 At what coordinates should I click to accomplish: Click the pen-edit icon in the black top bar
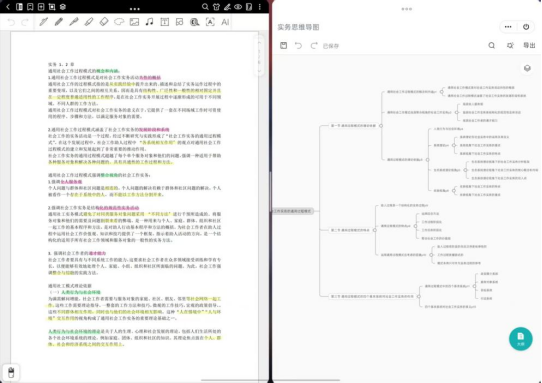click(227, 7)
